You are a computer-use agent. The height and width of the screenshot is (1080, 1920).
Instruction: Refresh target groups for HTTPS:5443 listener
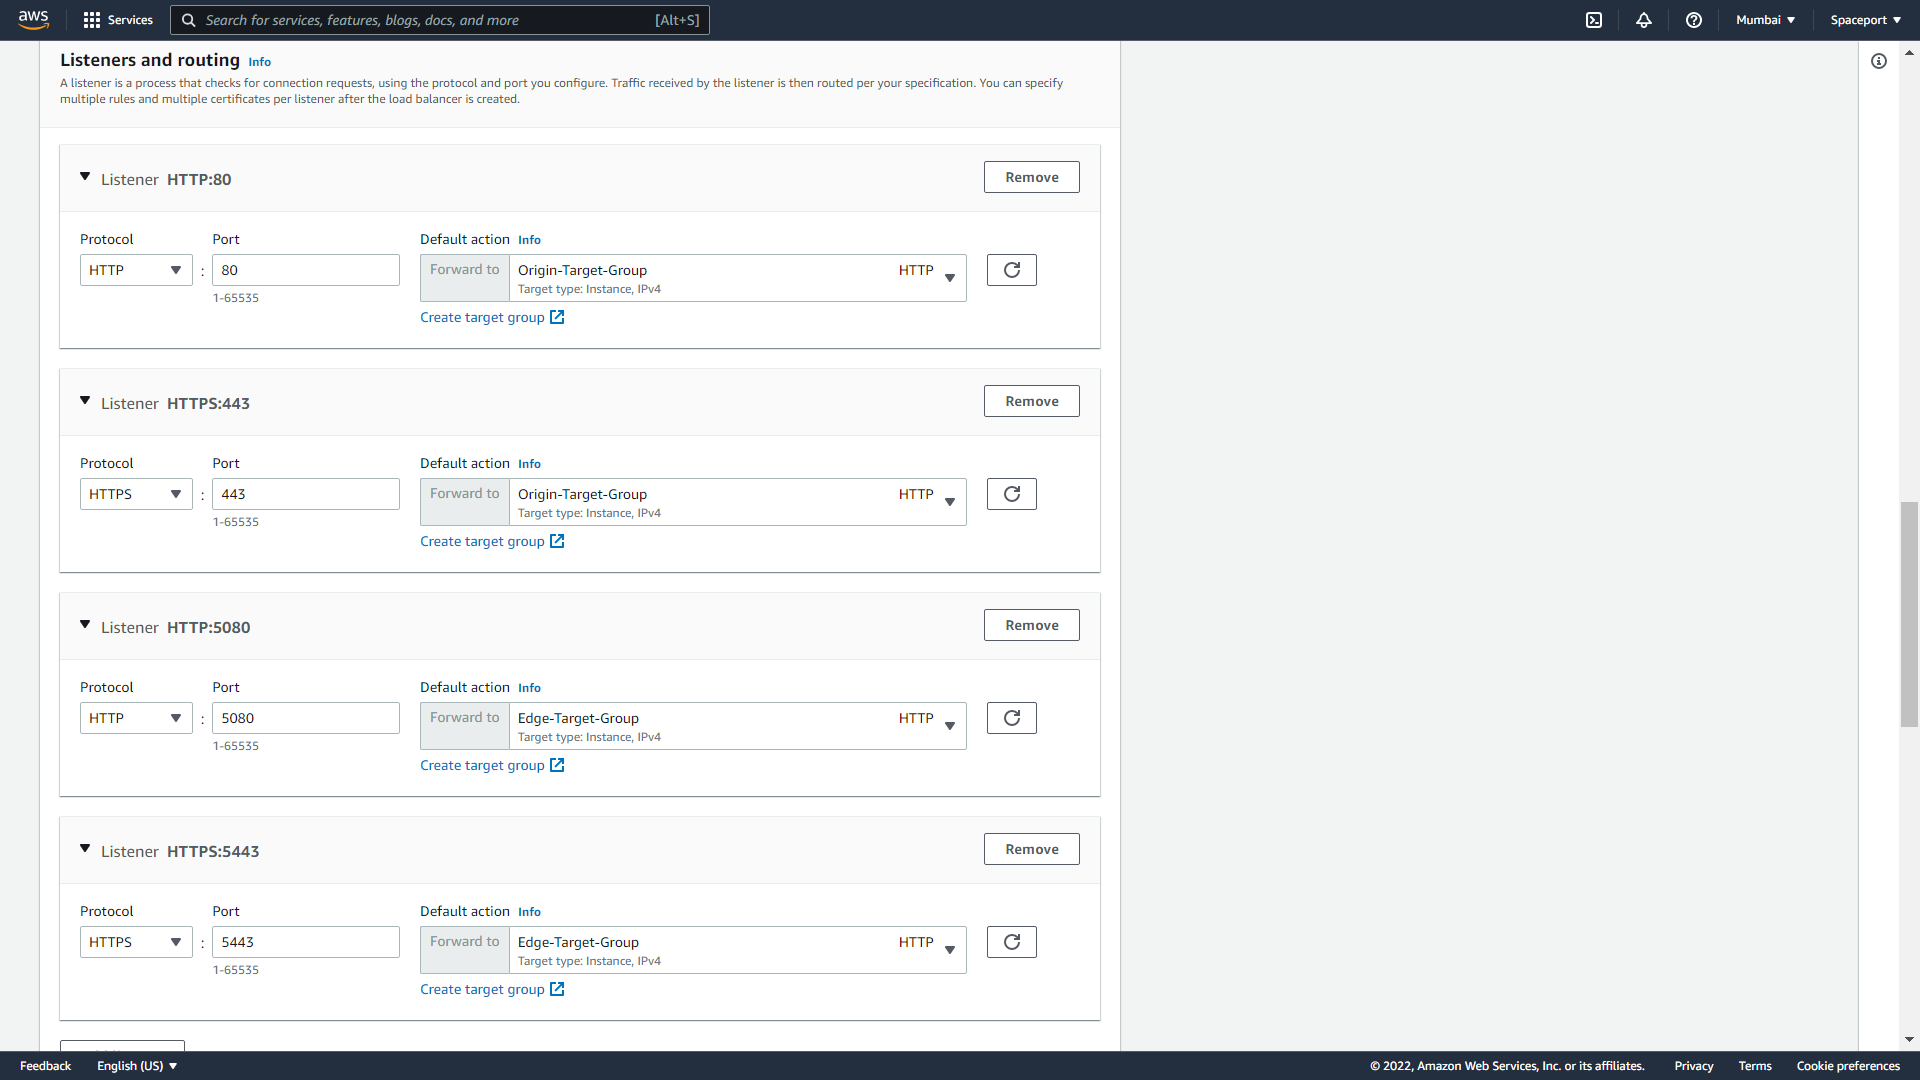click(1012, 942)
